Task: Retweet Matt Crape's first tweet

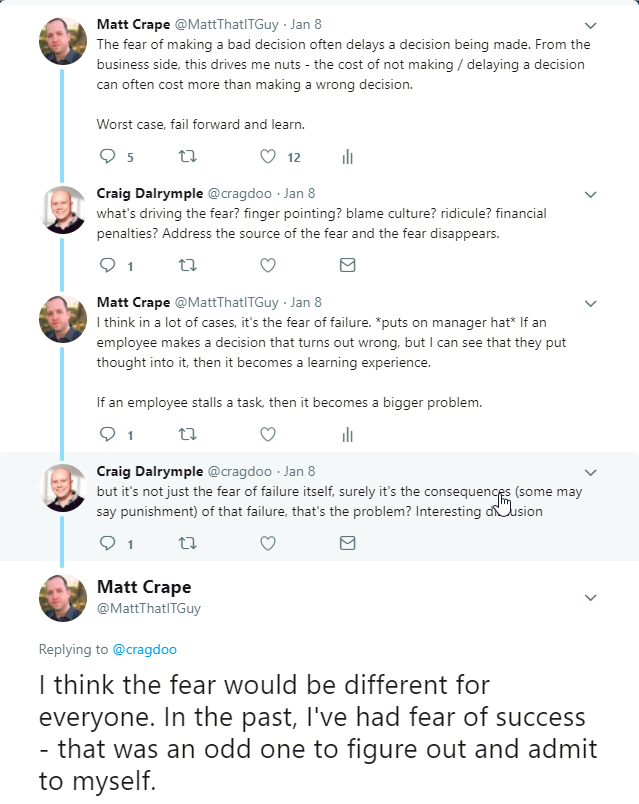Action: 187,157
